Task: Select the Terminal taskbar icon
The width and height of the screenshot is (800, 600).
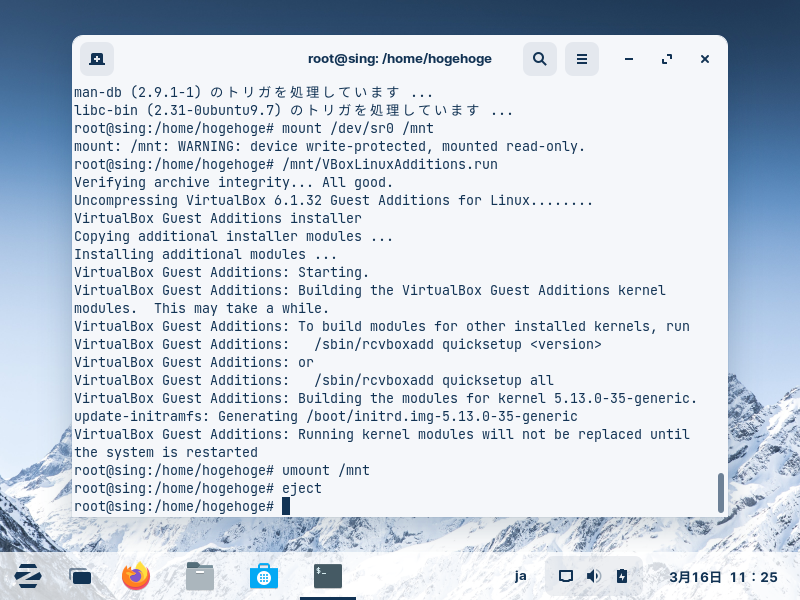Action: [328, 577]
